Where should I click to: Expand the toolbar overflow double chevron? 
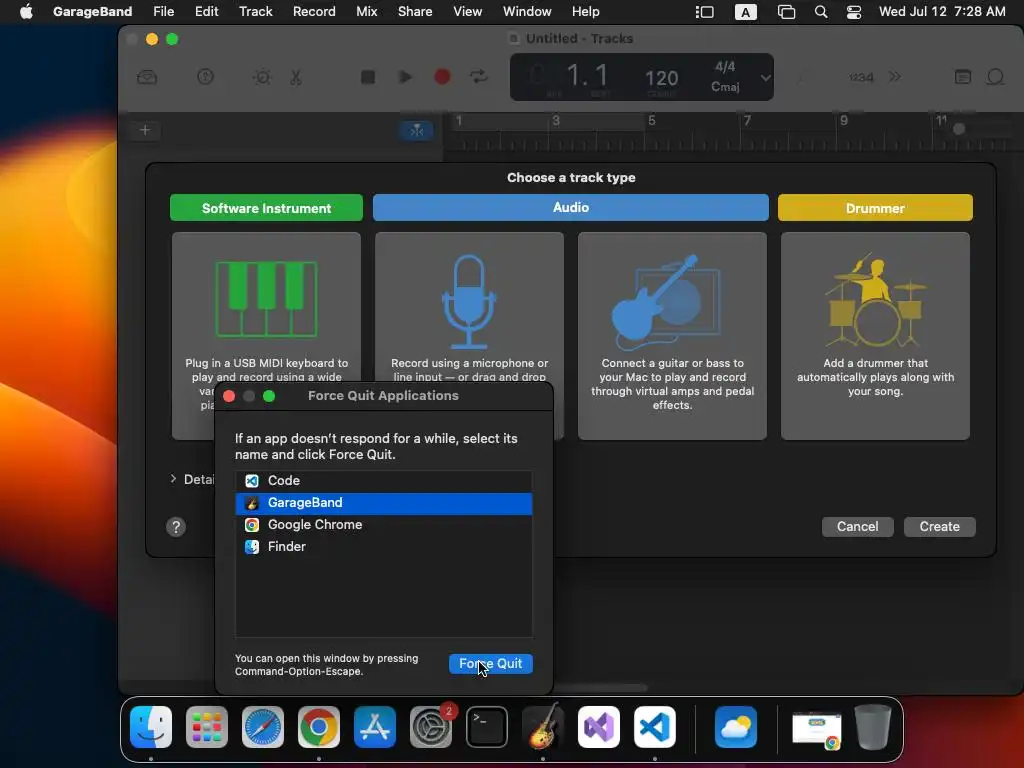coord(895,77)
